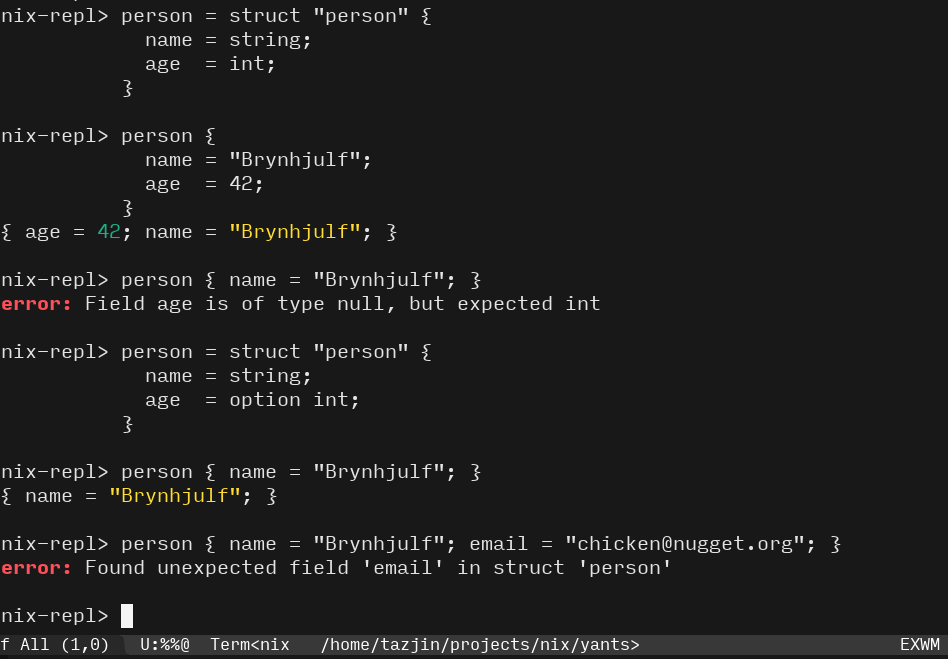This screenshot has width=948, height=659.
Task: Click the /home/tazjin/projects/nix/yants path in mode line
Action: (x=480, y=645)
